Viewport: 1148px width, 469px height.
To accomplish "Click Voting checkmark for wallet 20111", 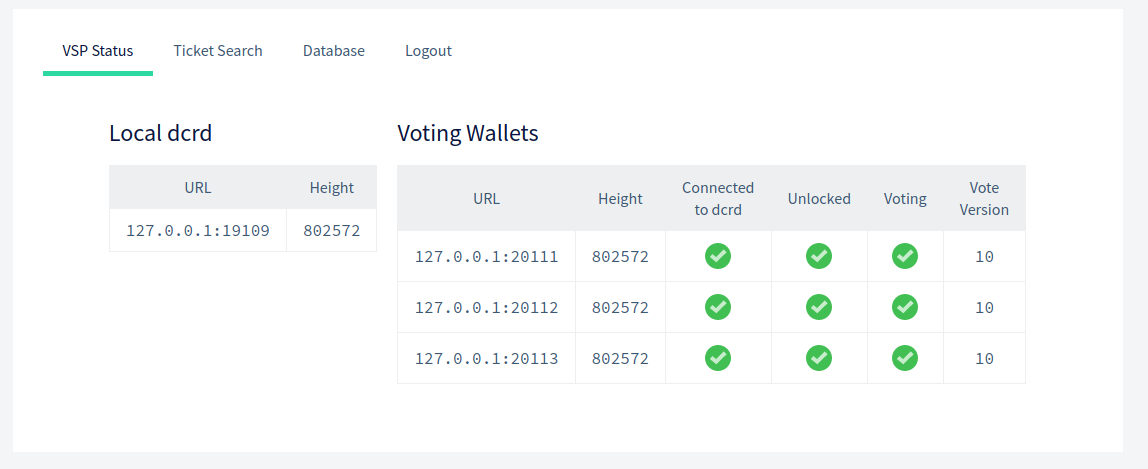I will (x=905, y=256).
